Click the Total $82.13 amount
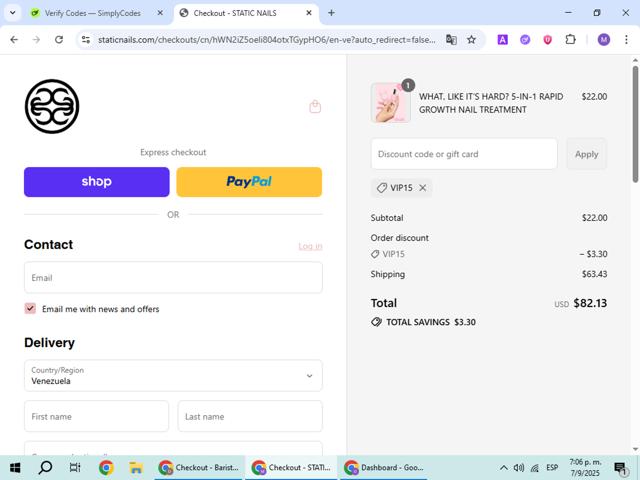The height and width of the screenshot is (480, 640). coord(590,303)
